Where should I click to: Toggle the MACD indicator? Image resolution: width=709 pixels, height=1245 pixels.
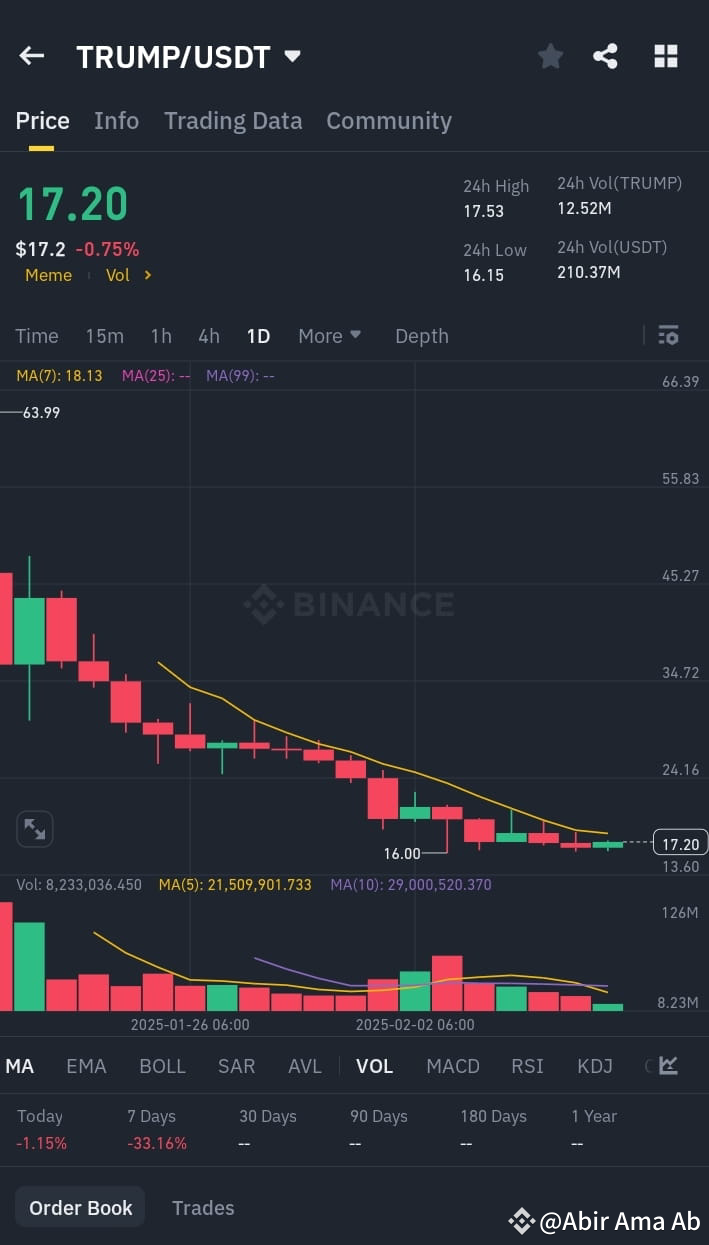pos(452,1066)
